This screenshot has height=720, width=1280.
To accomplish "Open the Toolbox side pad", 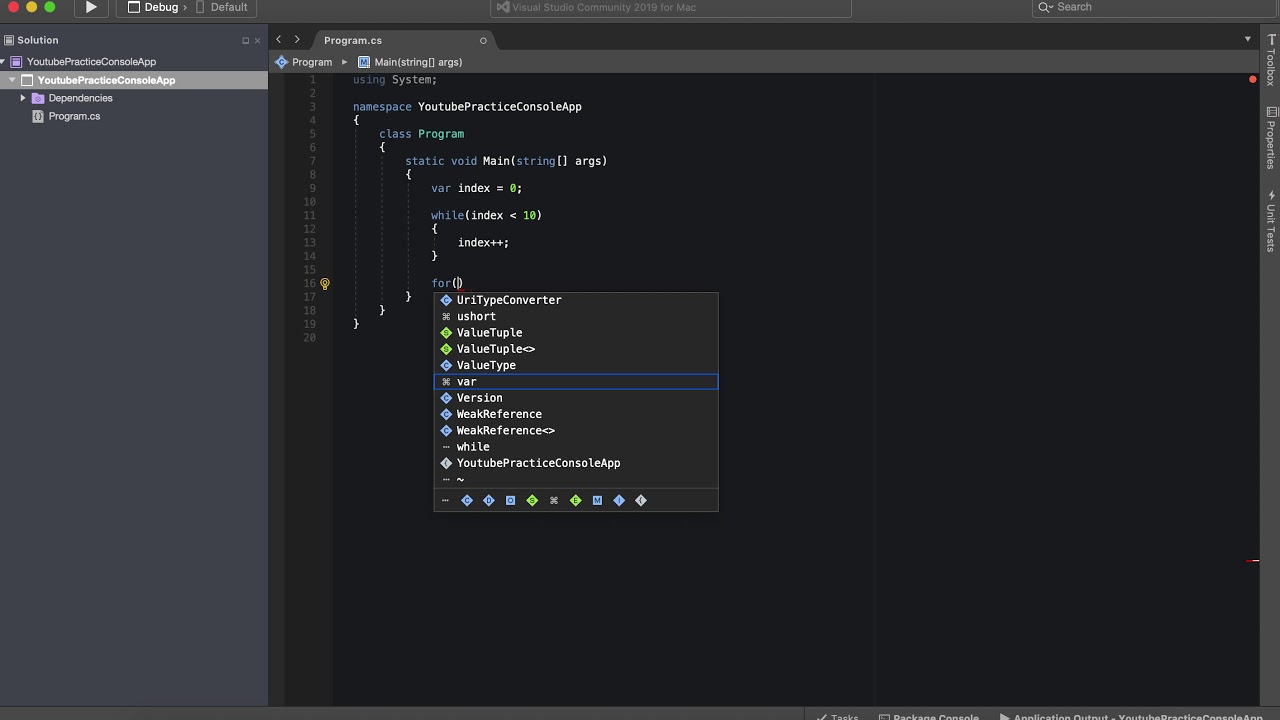I will click(1271, 60).
